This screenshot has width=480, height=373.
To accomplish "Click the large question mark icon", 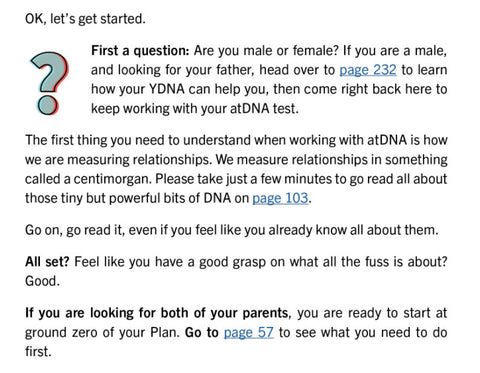I will (49, 84).
